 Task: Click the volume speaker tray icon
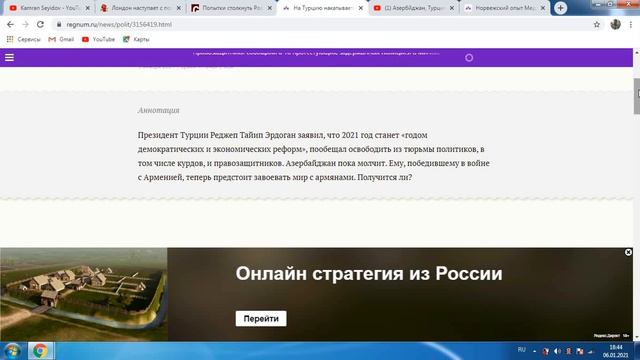tap(557, 351)
